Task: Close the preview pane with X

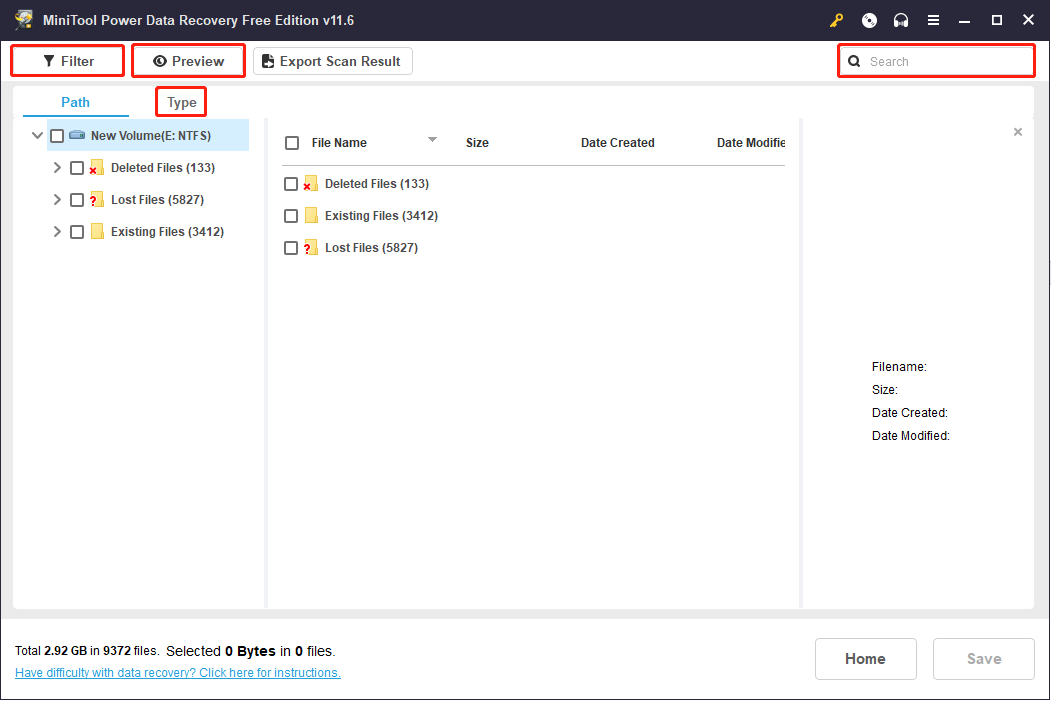Action: pos(1018,132)
